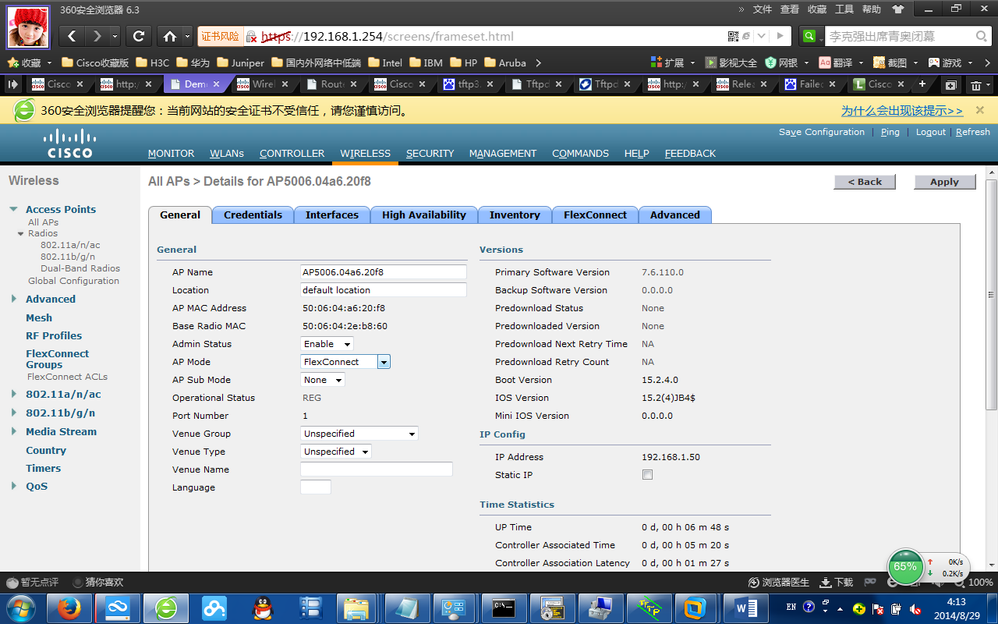Image resolution: width=998 pixels, height=624 pixels.
Task: Click the Location input field
Action: click(383, 290)
